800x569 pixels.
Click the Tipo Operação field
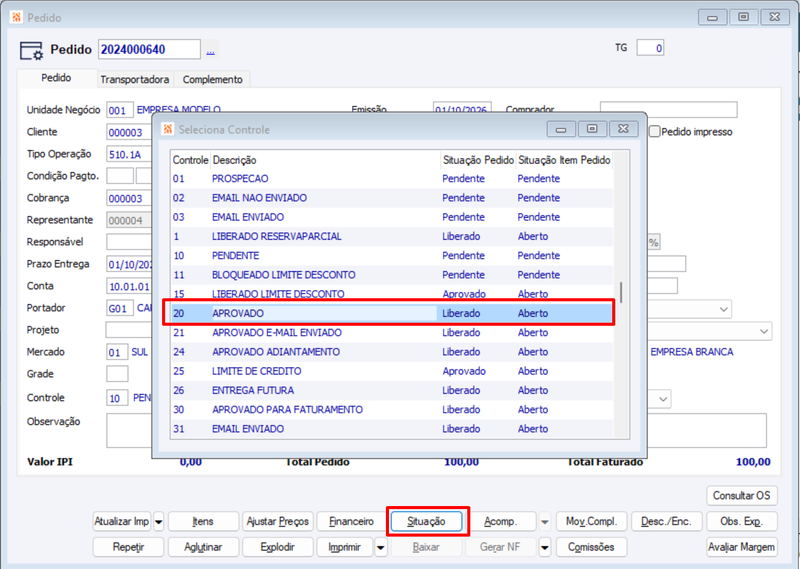click(129, 155)
